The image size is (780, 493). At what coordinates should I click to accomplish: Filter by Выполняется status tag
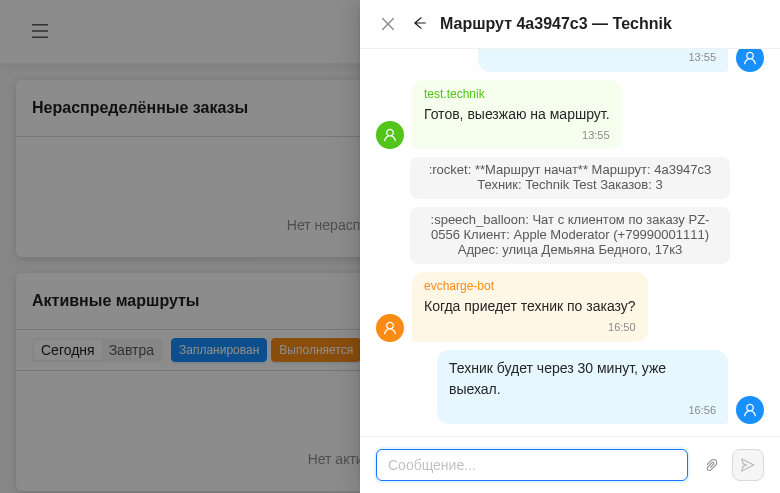315,350
